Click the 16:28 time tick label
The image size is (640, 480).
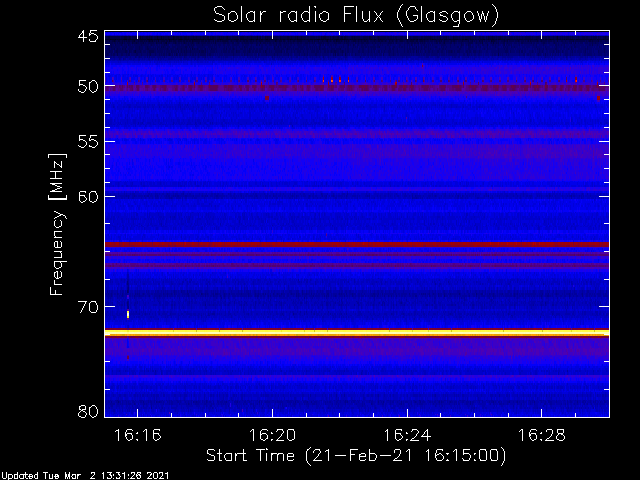point(542,436)
